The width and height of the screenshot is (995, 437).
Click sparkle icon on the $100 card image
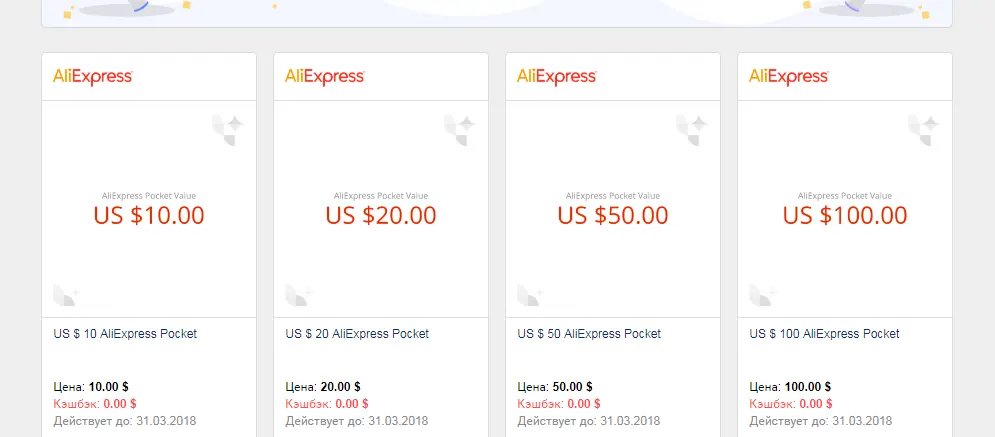click(924, 130)
